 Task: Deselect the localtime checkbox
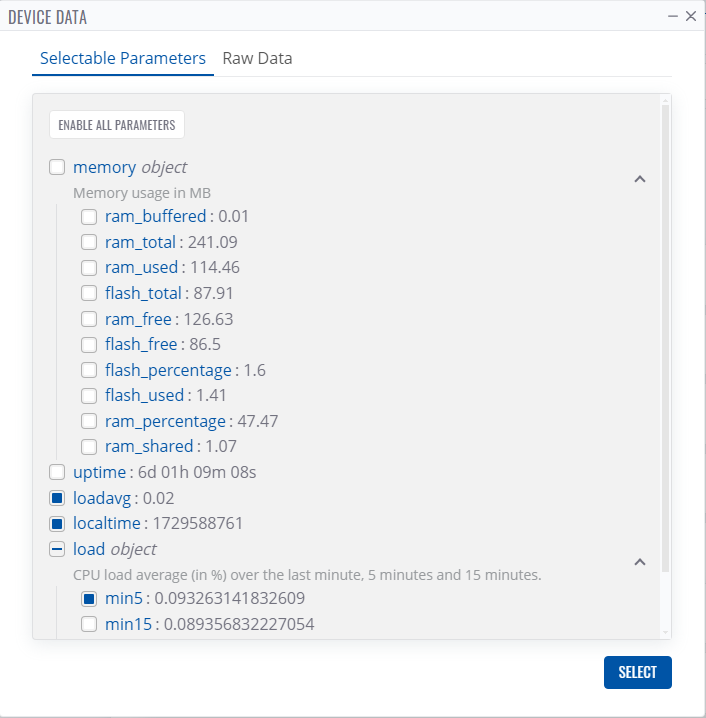coord(58,523)
